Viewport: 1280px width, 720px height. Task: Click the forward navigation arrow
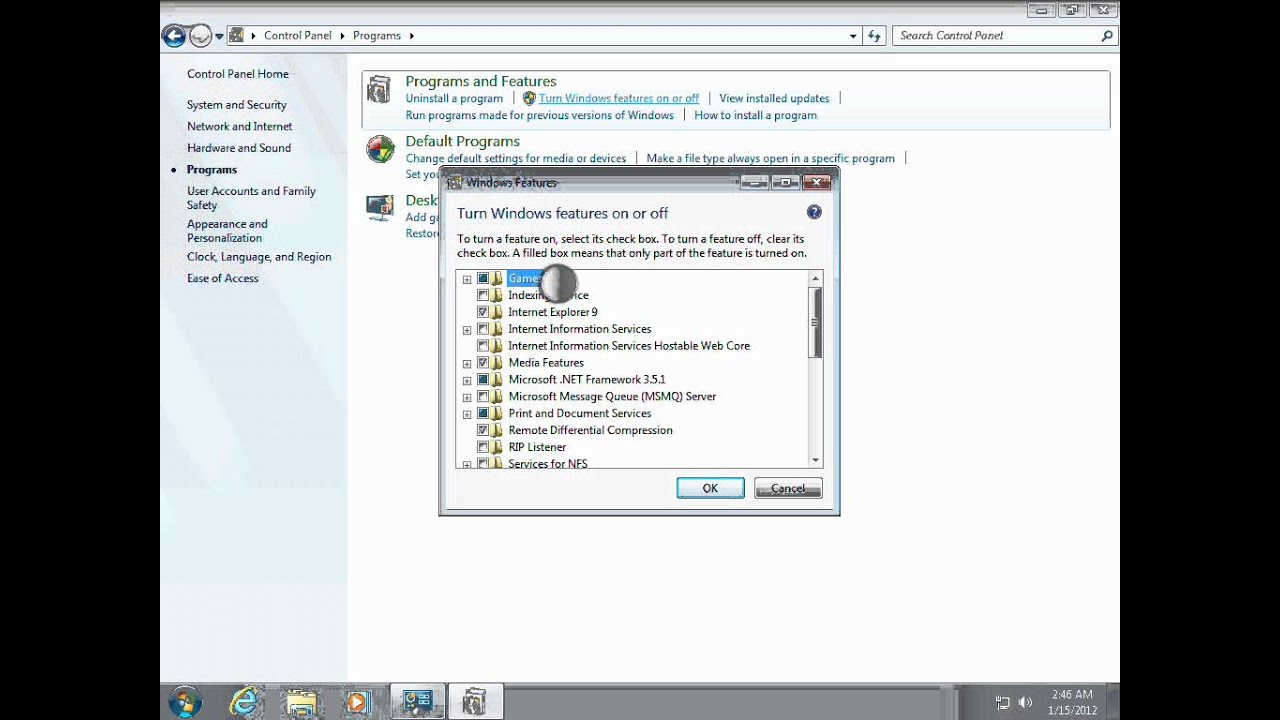coord(201,36)
